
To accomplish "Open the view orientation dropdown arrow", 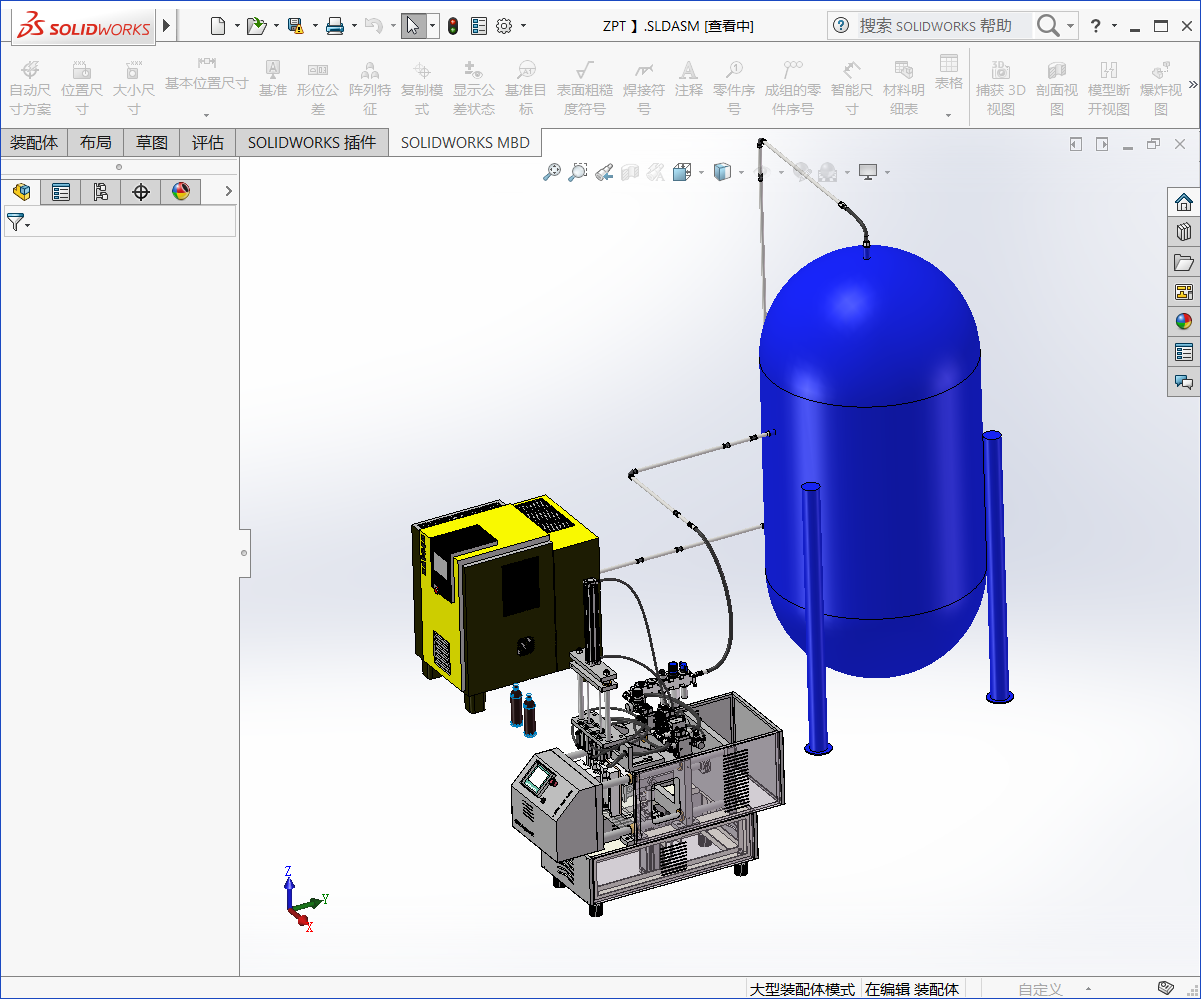I will tap(700, 172).
